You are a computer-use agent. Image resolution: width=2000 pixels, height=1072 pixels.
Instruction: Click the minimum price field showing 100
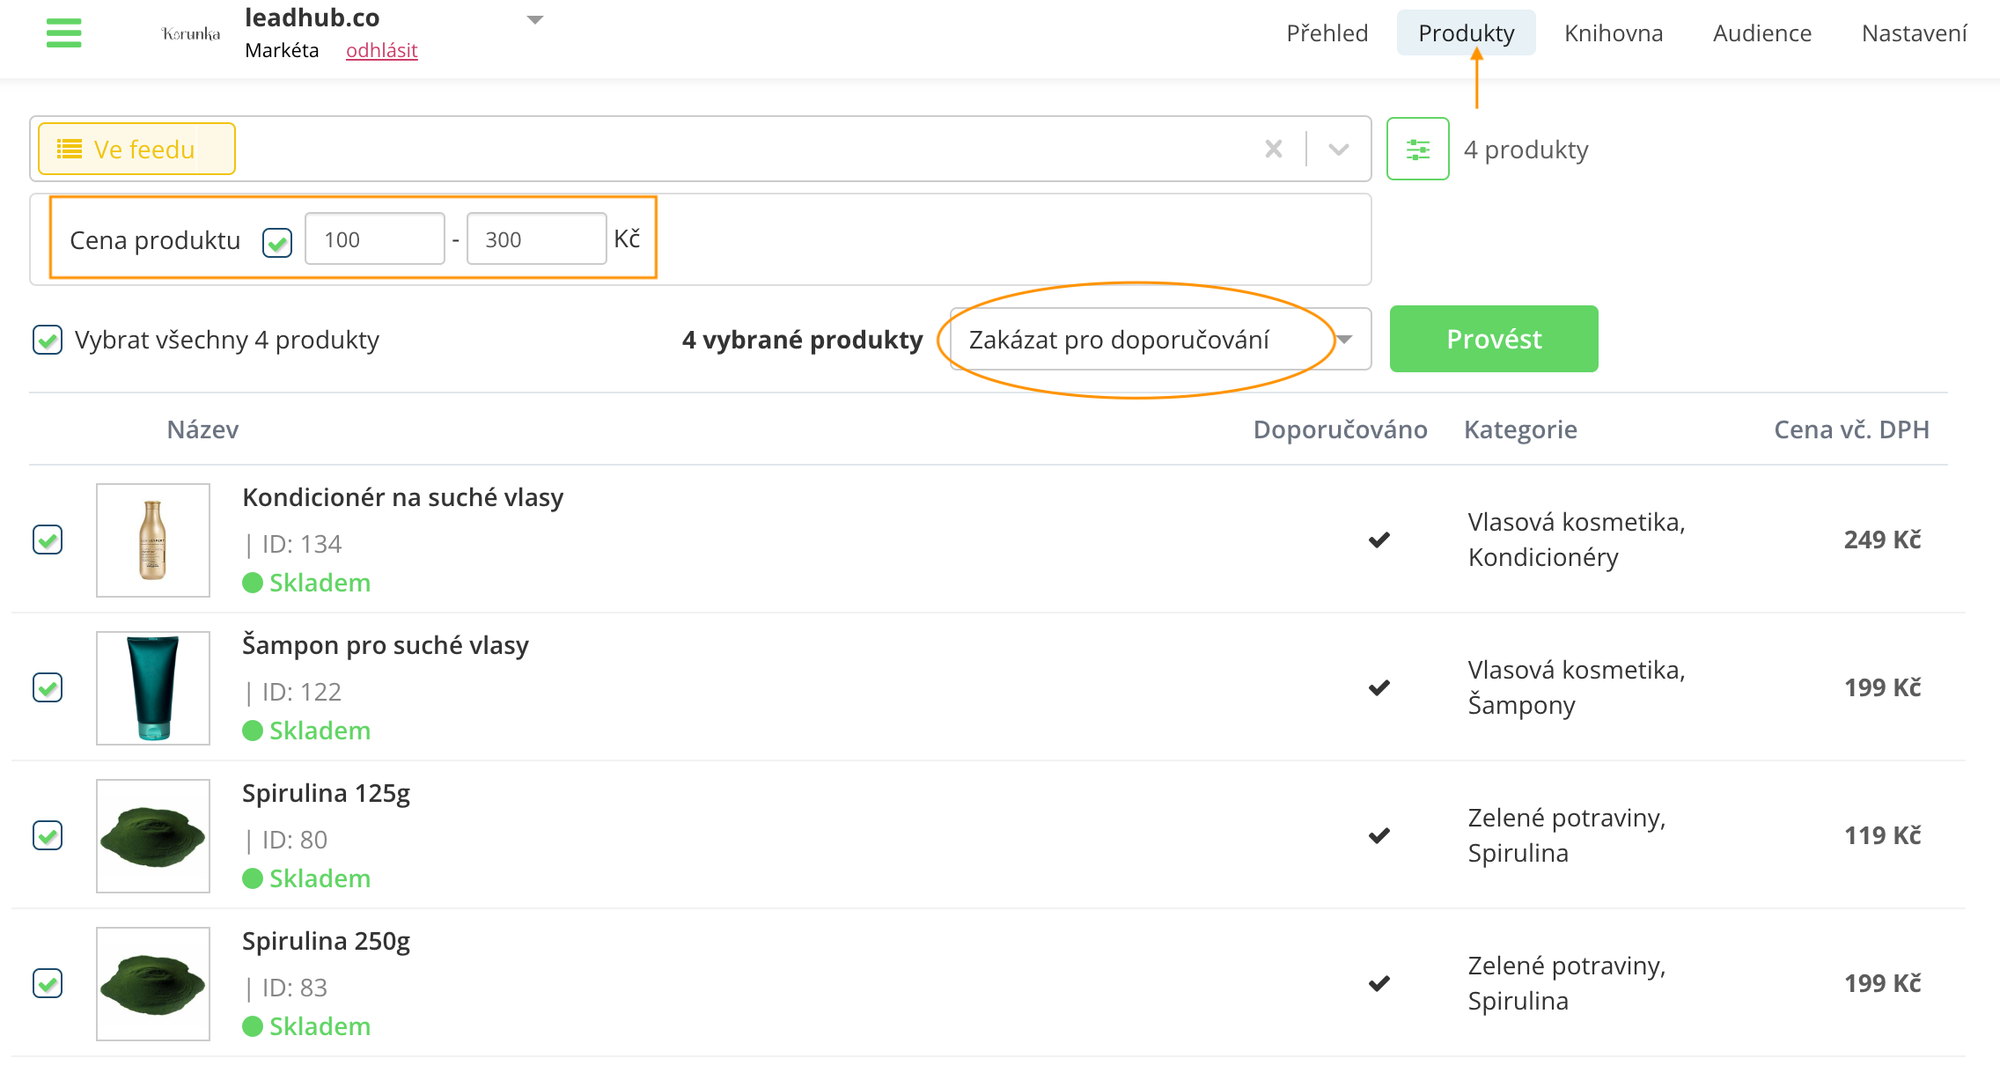pyautogui.click(x=375, y=239)
